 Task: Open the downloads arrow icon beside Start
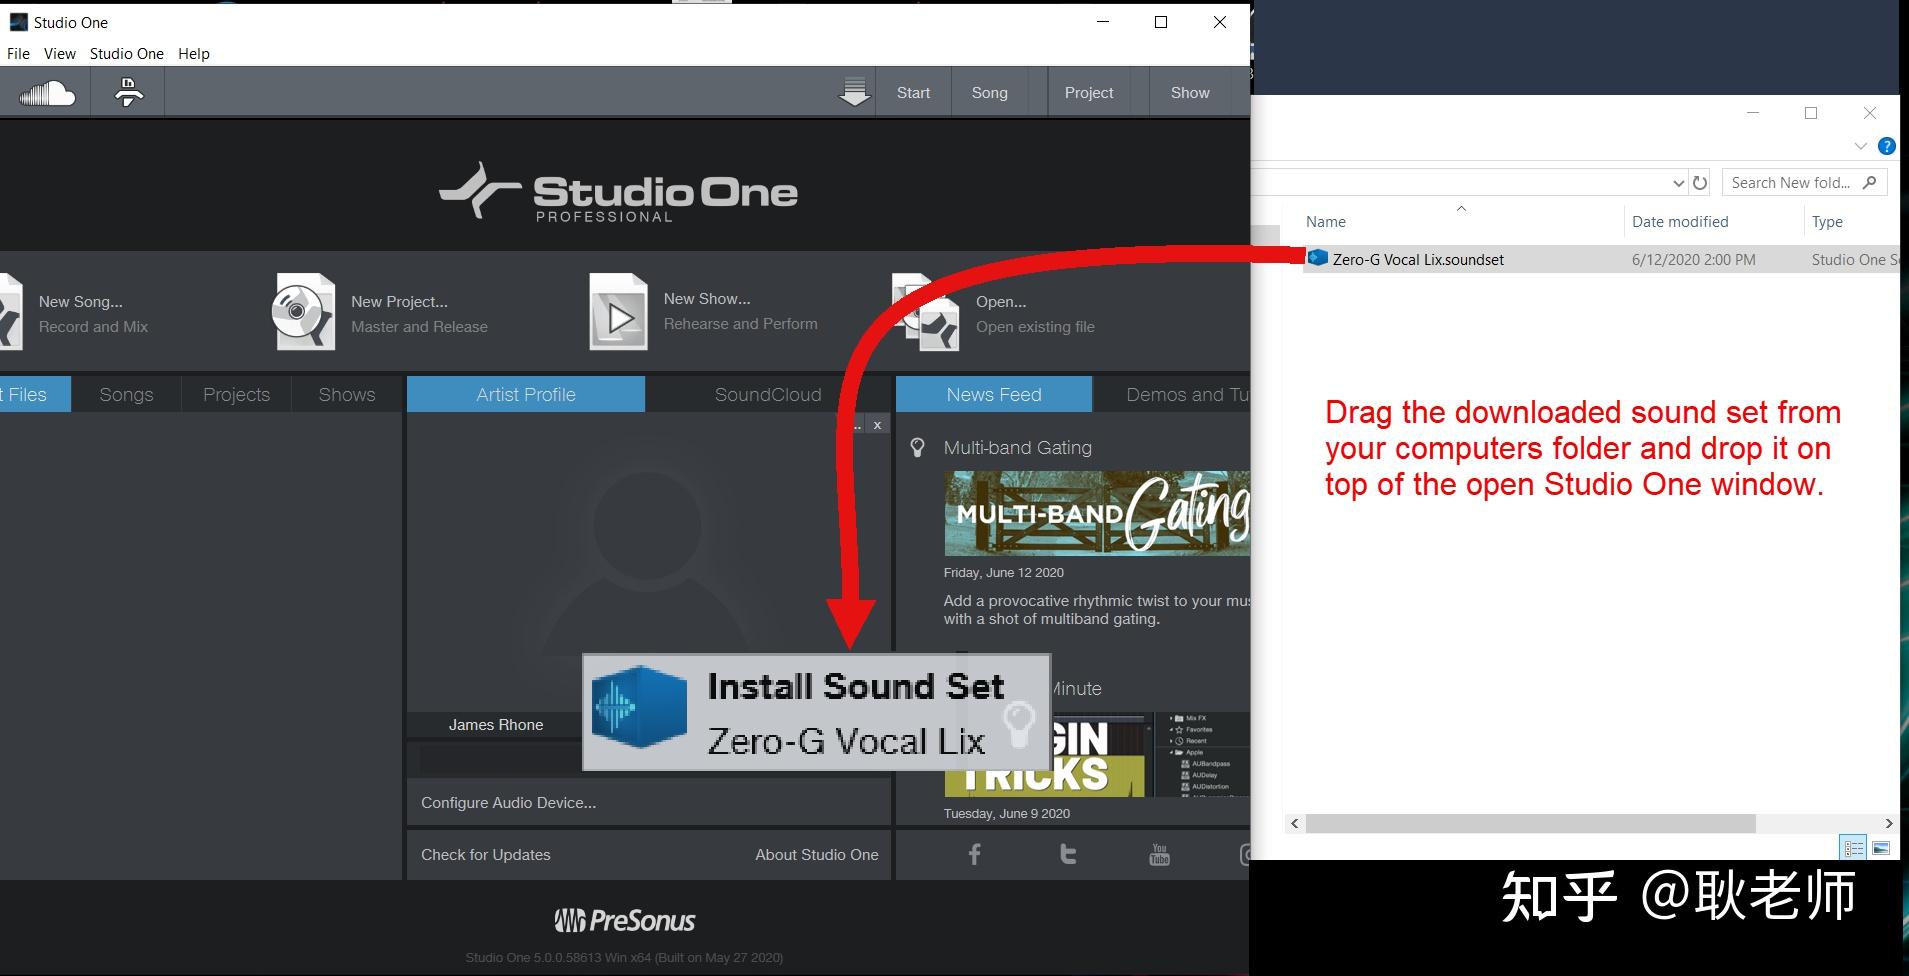coord(854,92)
